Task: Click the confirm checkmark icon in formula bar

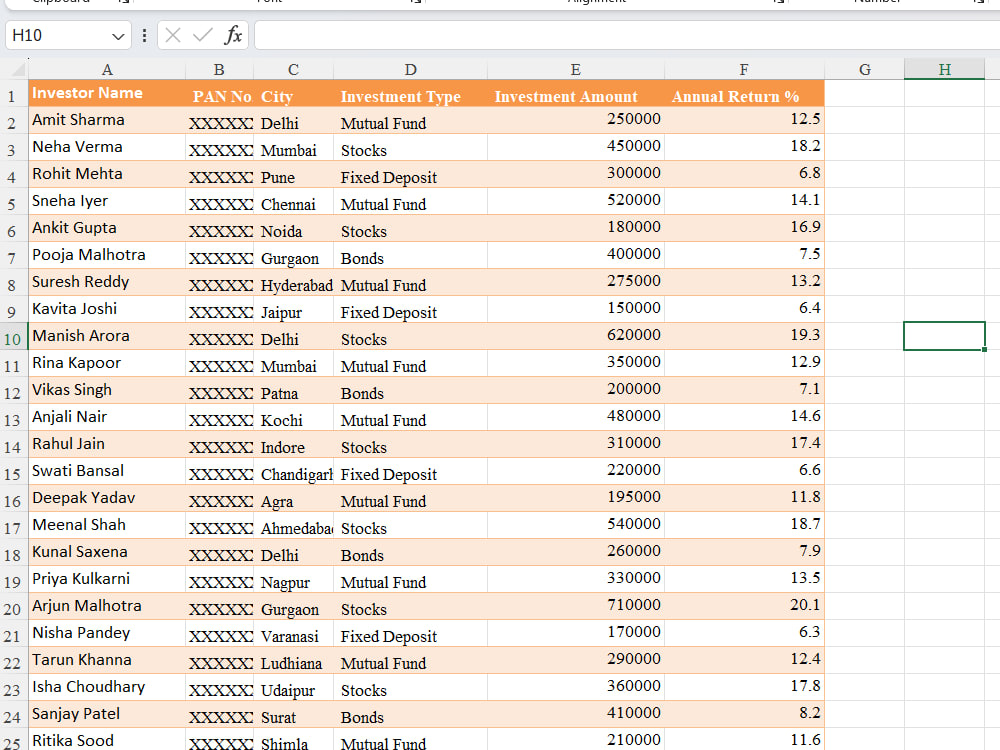Action: click(x=203, y=35)
